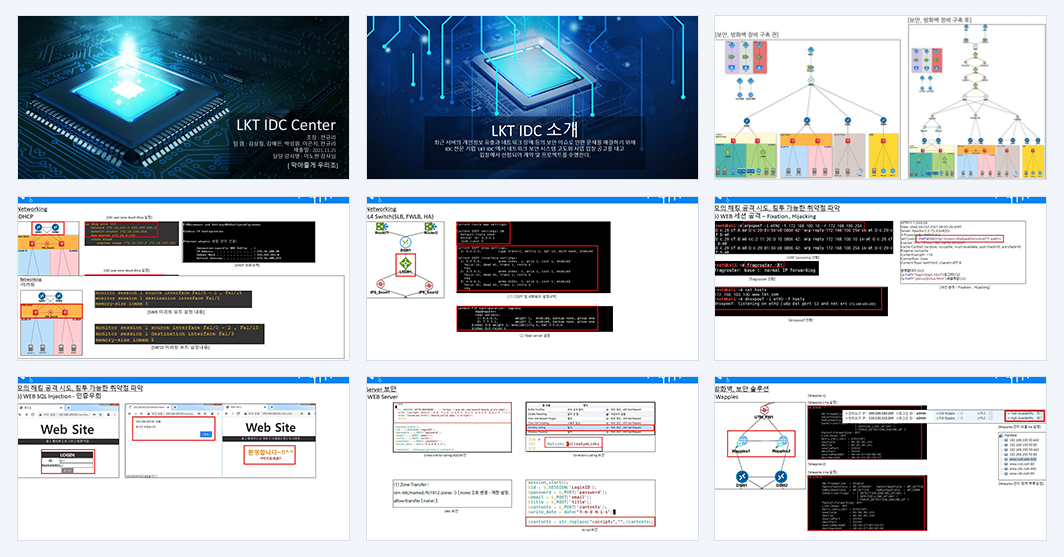The height and width of the screenshot is (557, 1064).
Task: Open the Server 보안 WEB Server slide
Action: pyautogui.click(x=532, y=459)
